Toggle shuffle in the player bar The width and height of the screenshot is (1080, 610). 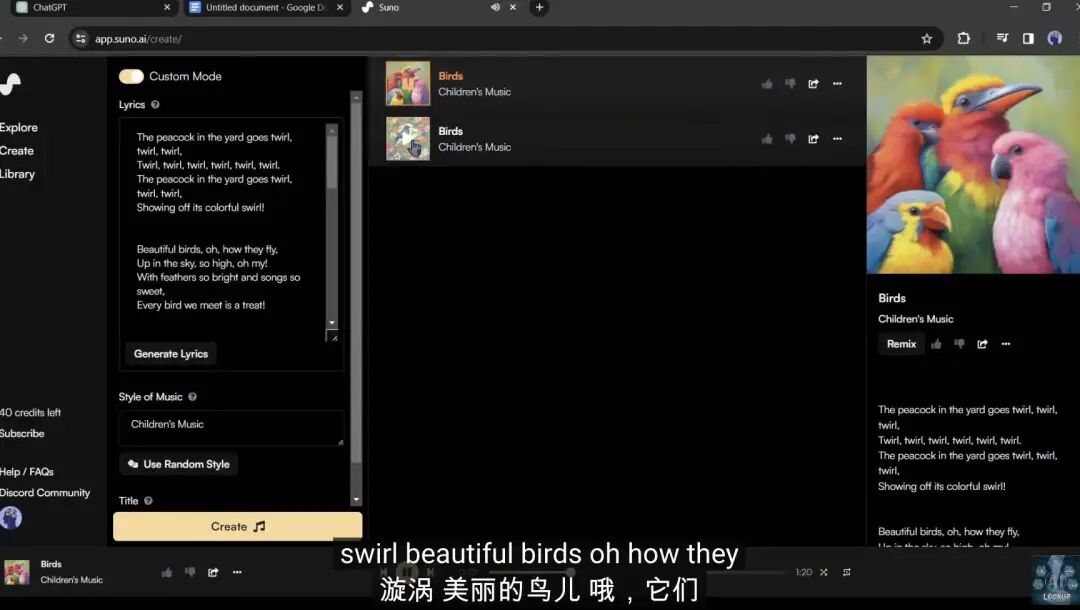pyautogui.click(x=824, y=572)
